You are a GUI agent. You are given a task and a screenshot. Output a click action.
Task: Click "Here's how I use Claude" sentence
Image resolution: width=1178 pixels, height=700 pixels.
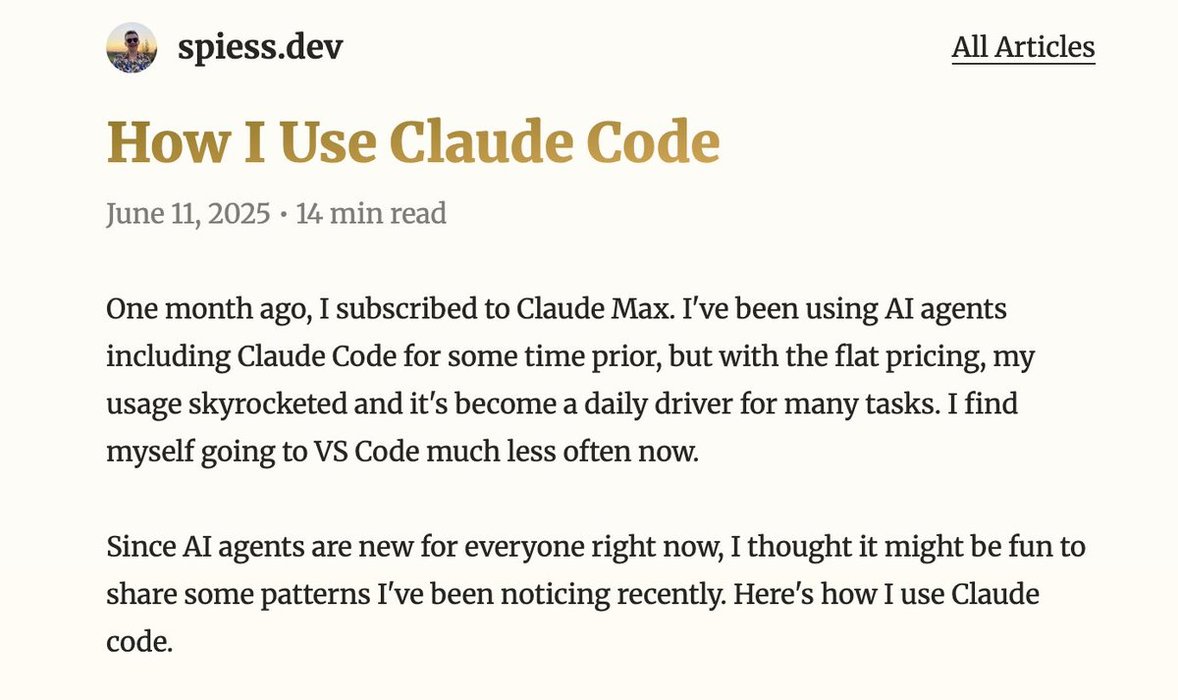(886, 594)
